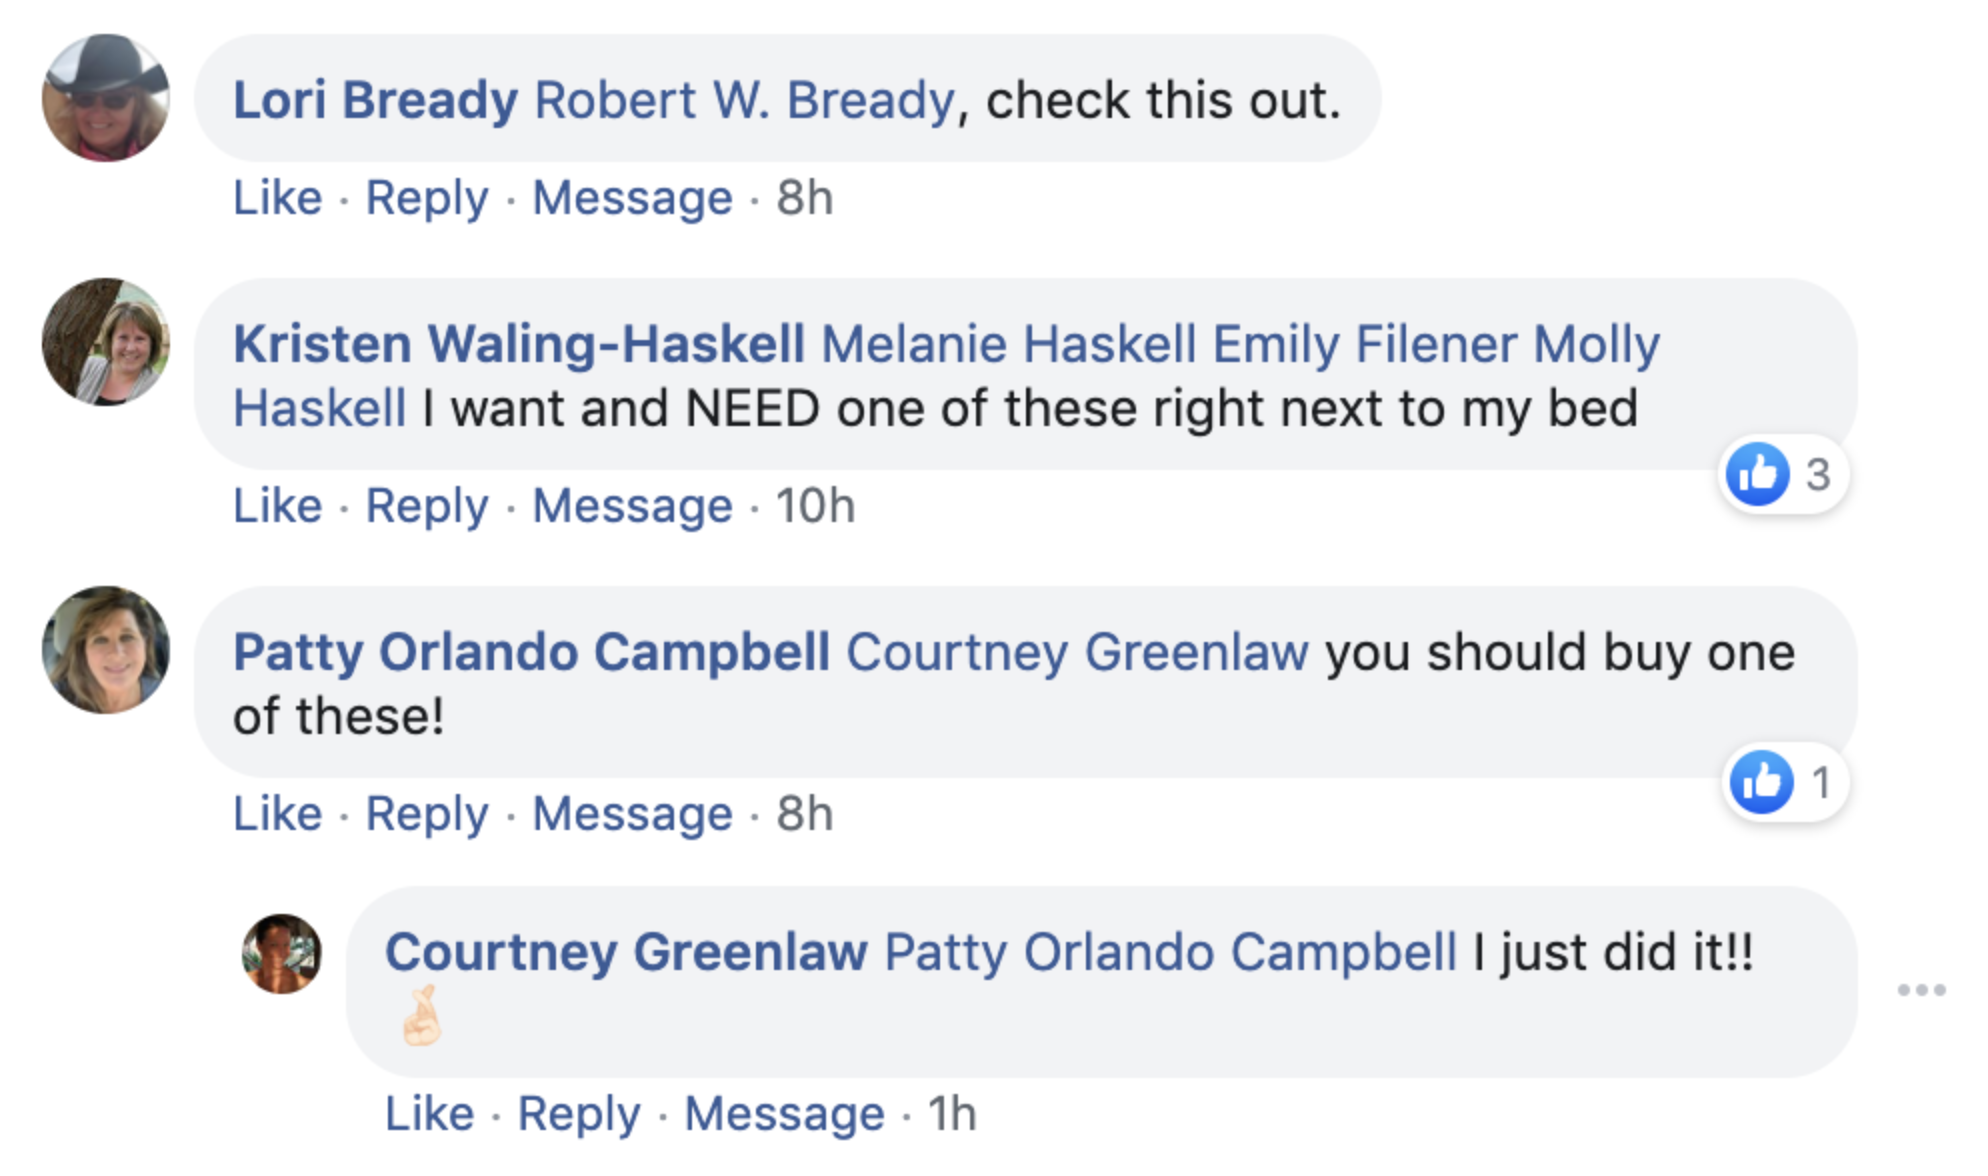Open Kristen Waling-Haskell's profile picture
Image resolution: width=1988 pixels, height=1176 pixels.
(106, 342)
